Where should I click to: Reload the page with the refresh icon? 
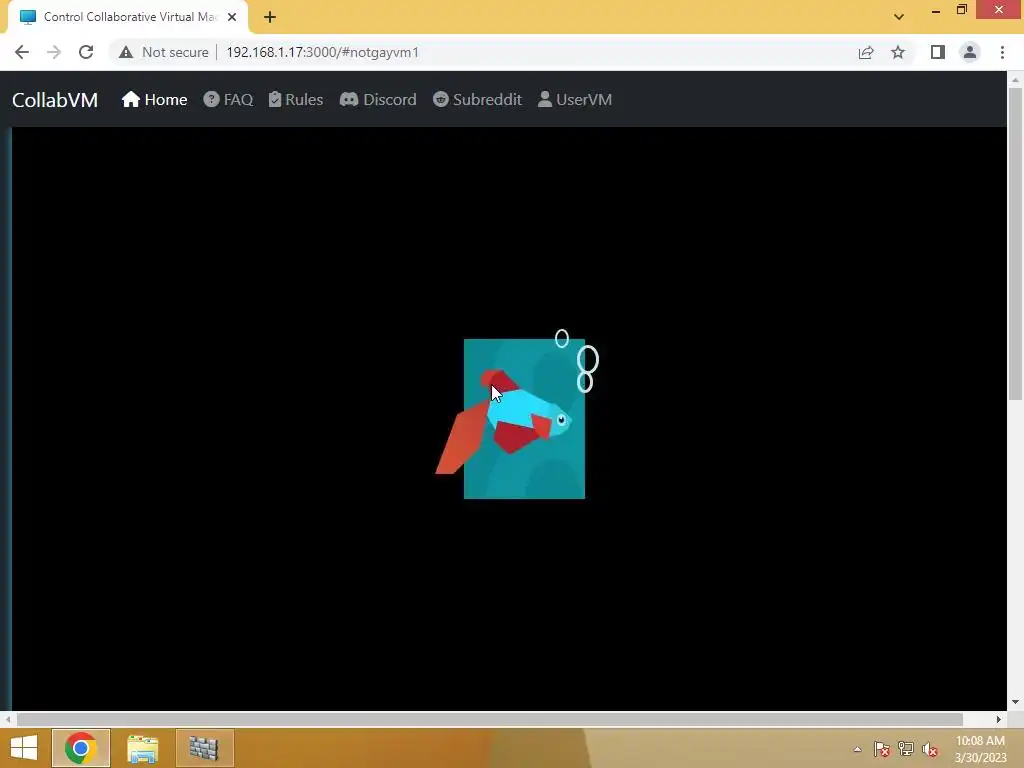[86, 52]
